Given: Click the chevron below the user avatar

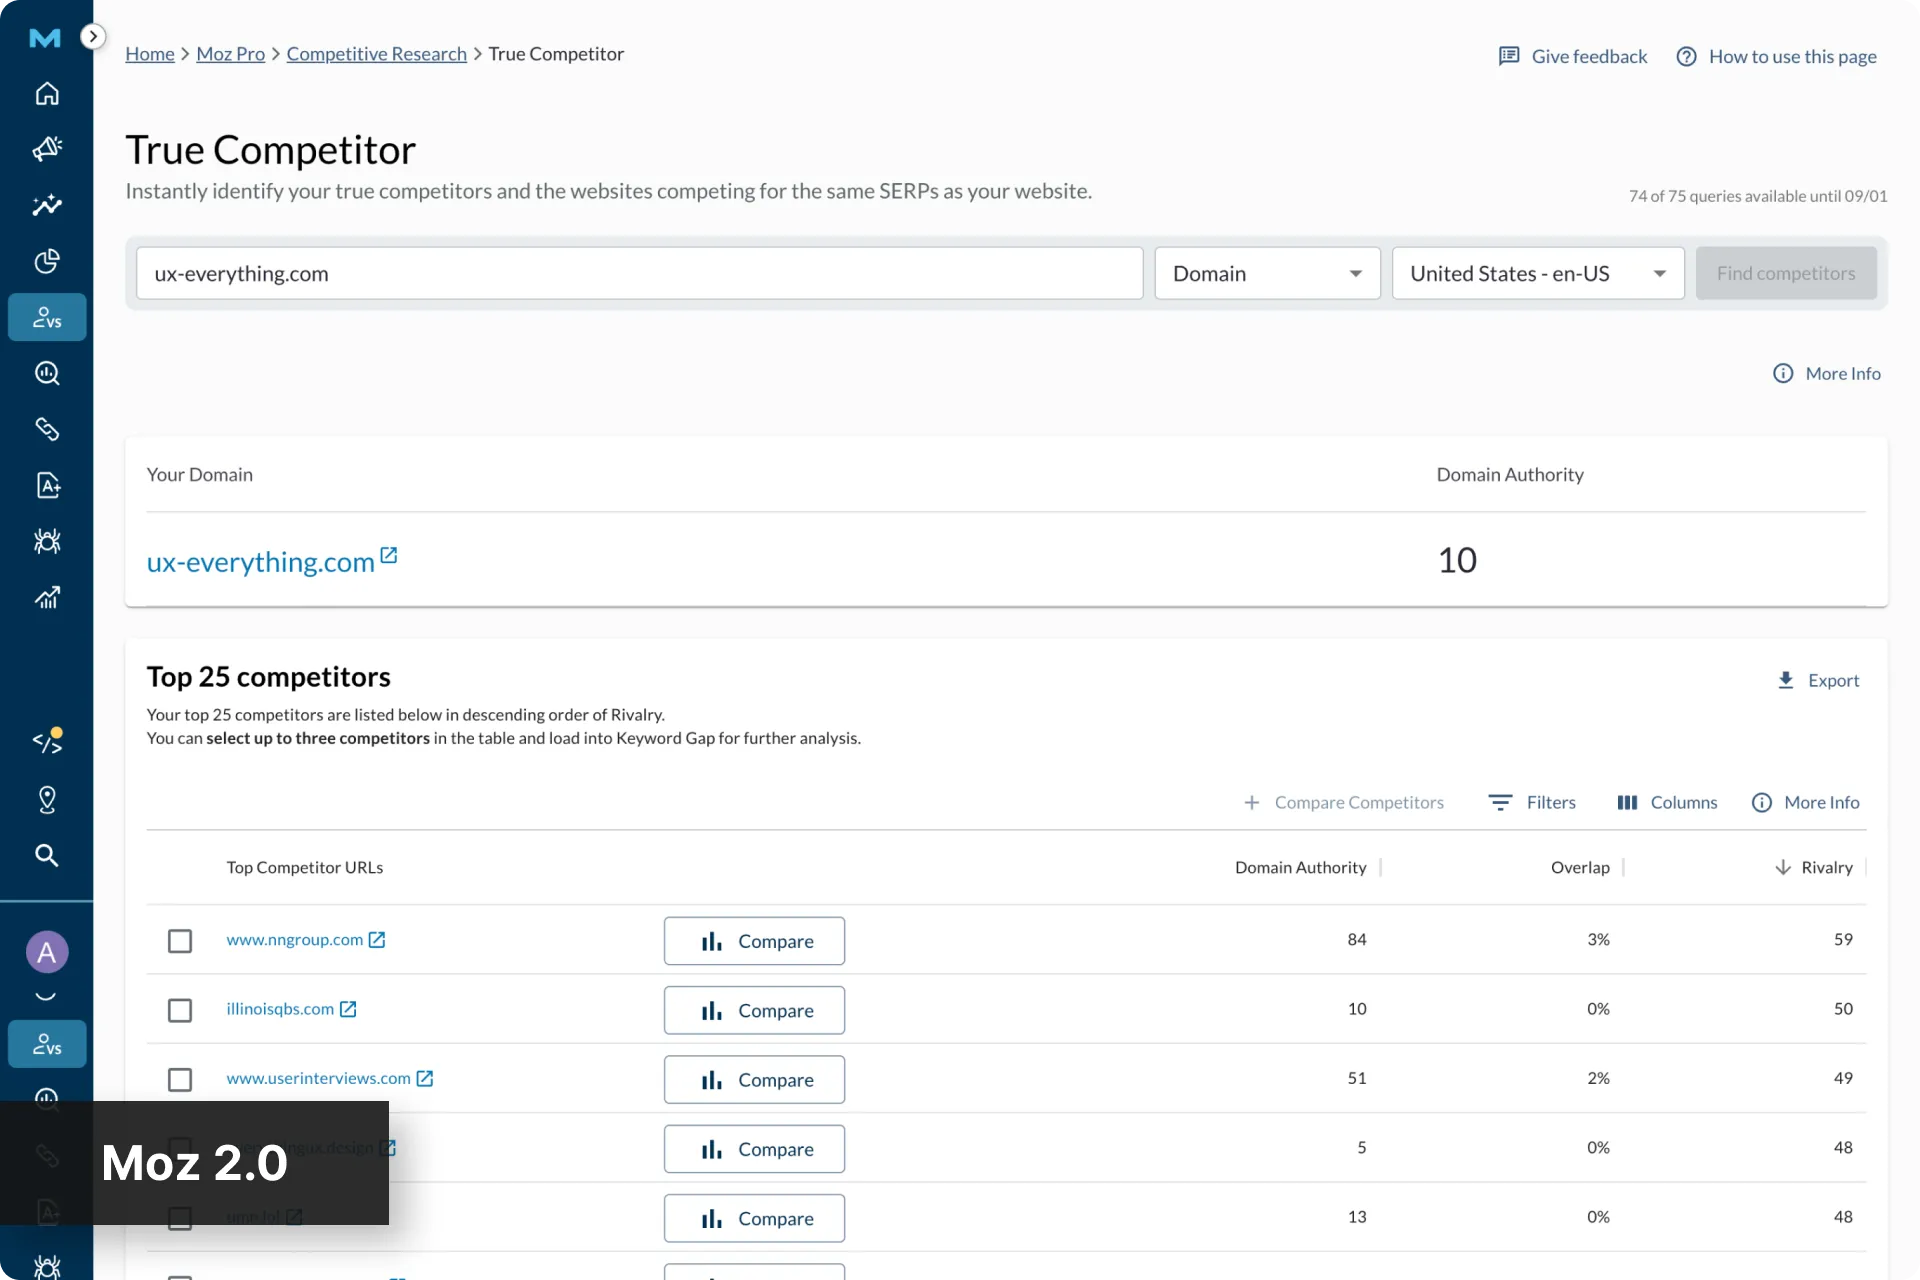Looking at the screenshot, I should (x=46, y=996).
